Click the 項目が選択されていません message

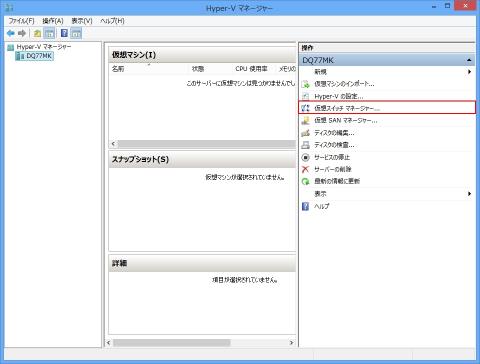point(245,280)
